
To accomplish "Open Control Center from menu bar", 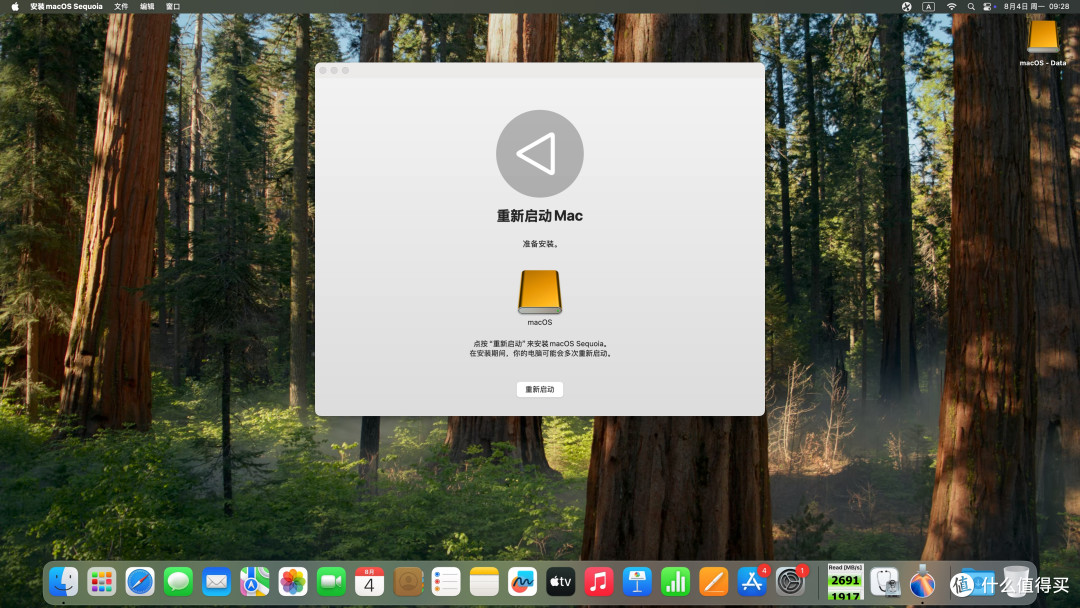I will (988, 6).
